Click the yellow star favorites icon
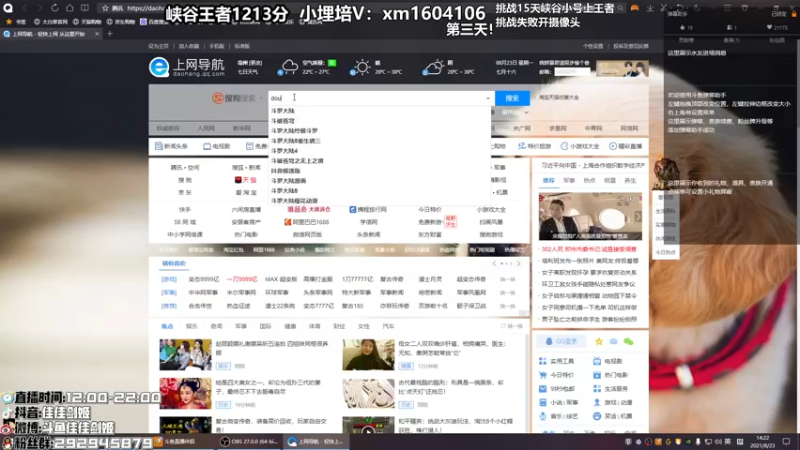The width and height of the screenshot is (800, 450). click(598, 341)
